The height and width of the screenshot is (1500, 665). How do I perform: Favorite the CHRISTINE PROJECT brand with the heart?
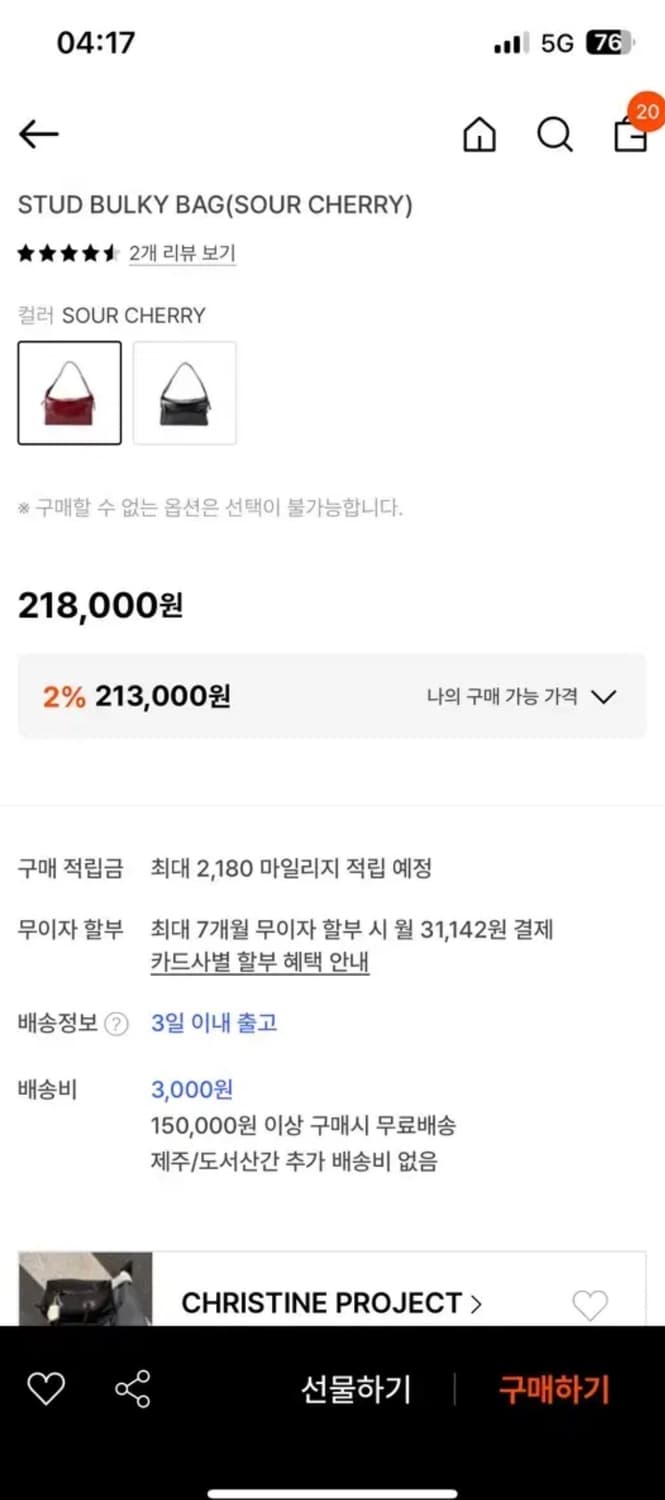click(x=588, y=1305)
